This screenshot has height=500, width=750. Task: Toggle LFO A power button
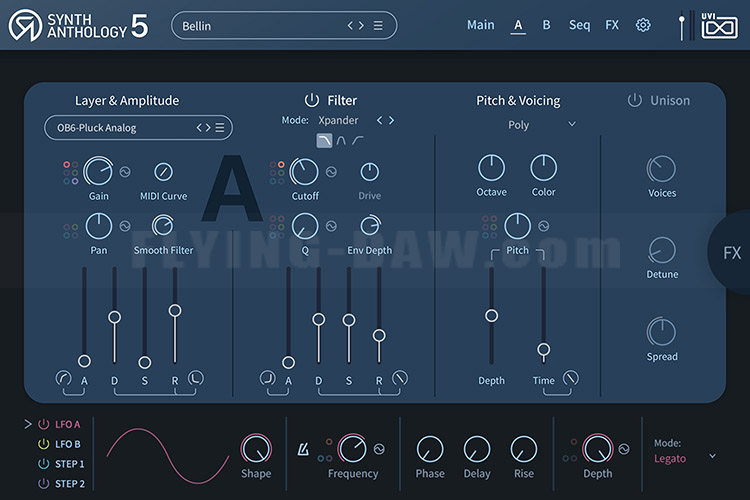pos(44,424)
